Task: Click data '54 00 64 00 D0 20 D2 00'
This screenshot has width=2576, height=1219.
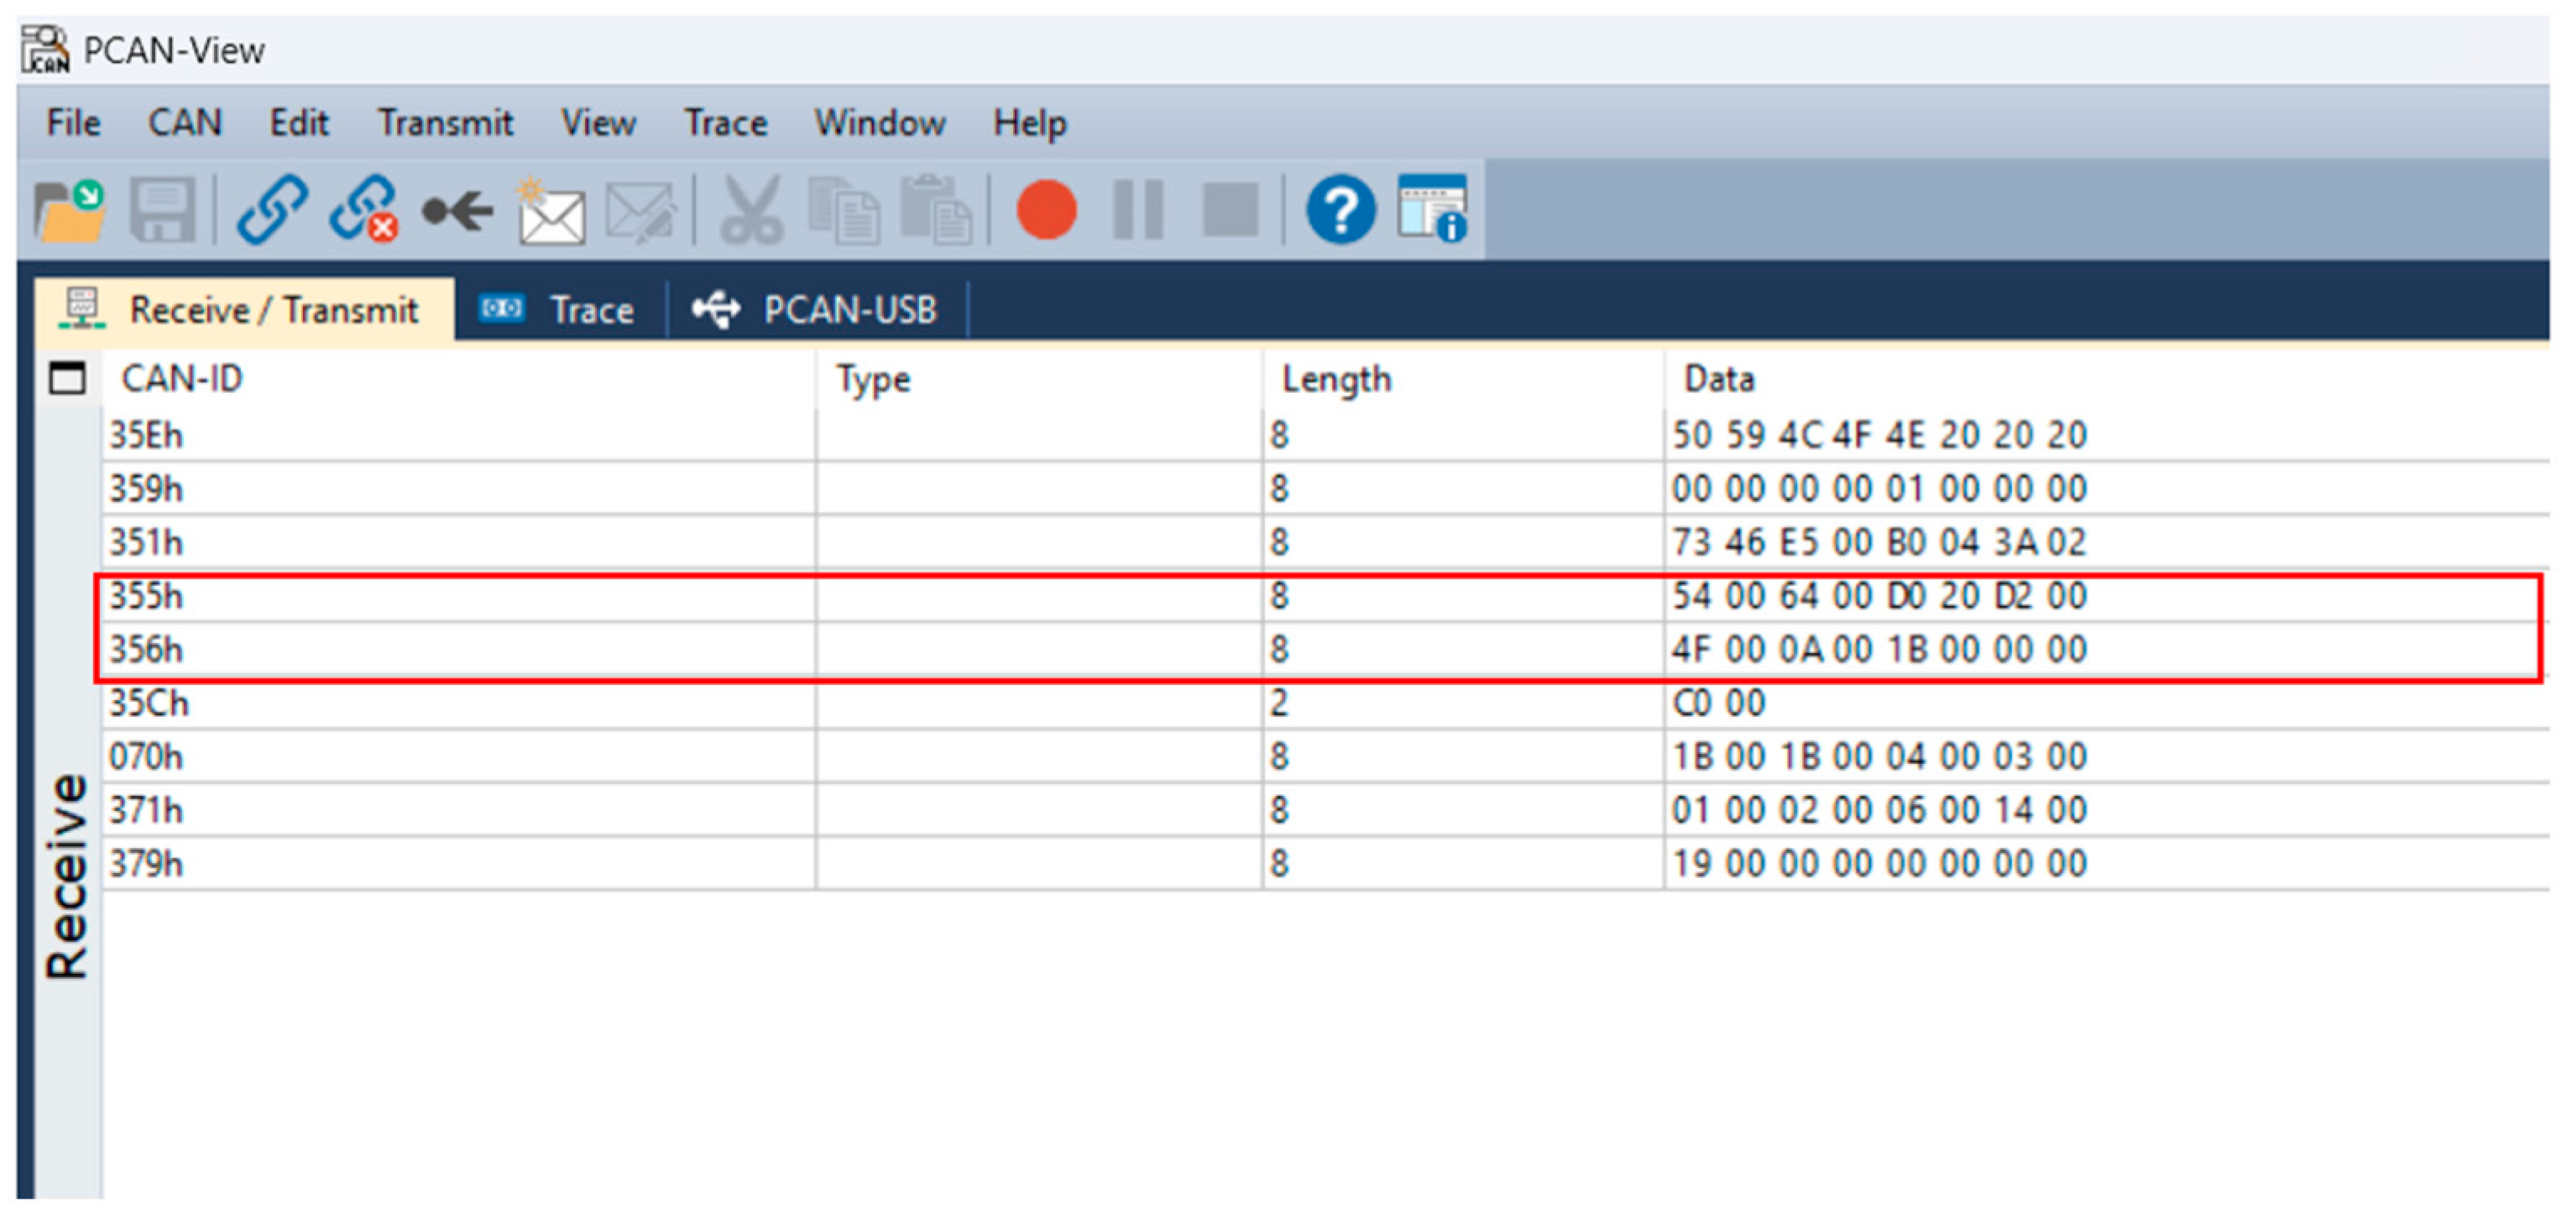Action: point(1879,596)
